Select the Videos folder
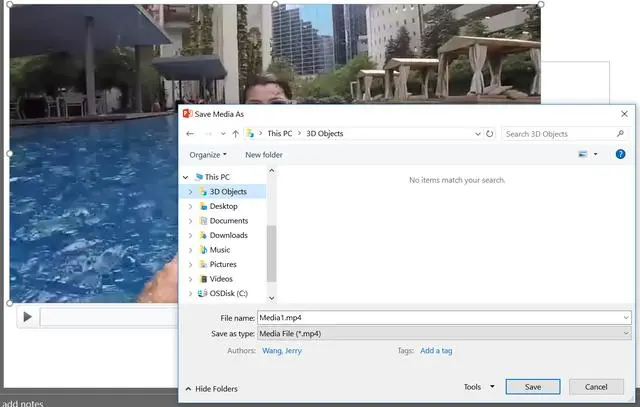Image resolution: width=640 pixels, height=407 pixels. [x=221, y=279]
